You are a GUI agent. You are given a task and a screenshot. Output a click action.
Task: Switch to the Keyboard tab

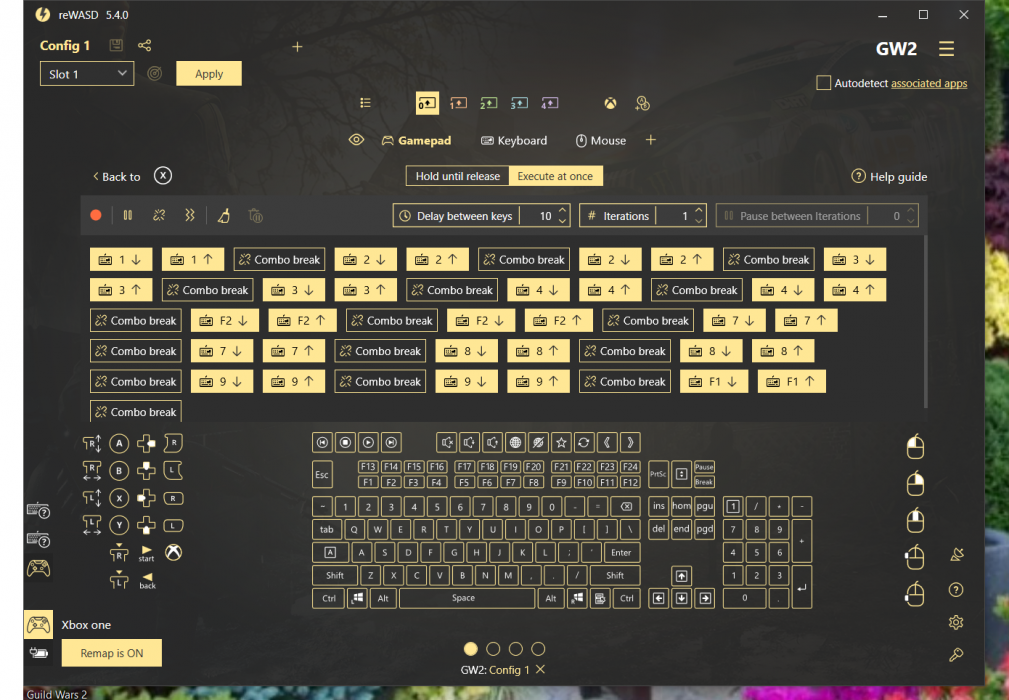tap(514, 141)
